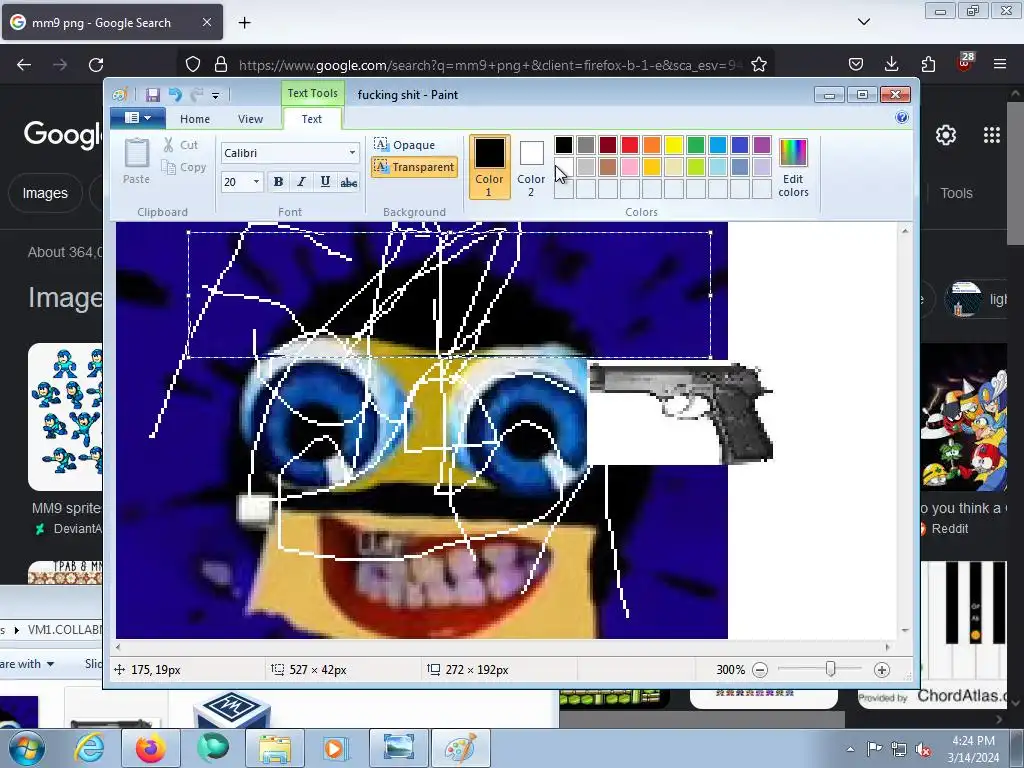Click the extension icon with the 28 badge

pyautogui.click(x=965, y=63)
